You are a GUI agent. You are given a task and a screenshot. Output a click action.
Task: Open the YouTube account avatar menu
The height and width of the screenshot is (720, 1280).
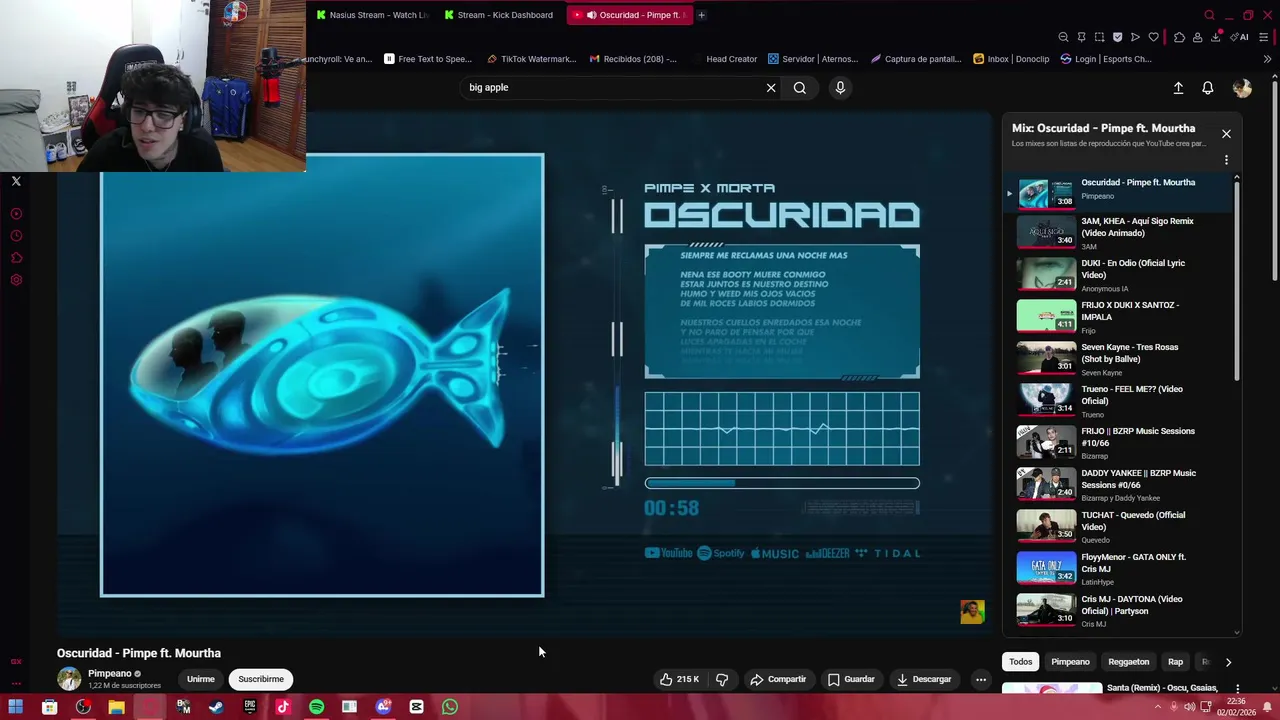pos(1242,88)
